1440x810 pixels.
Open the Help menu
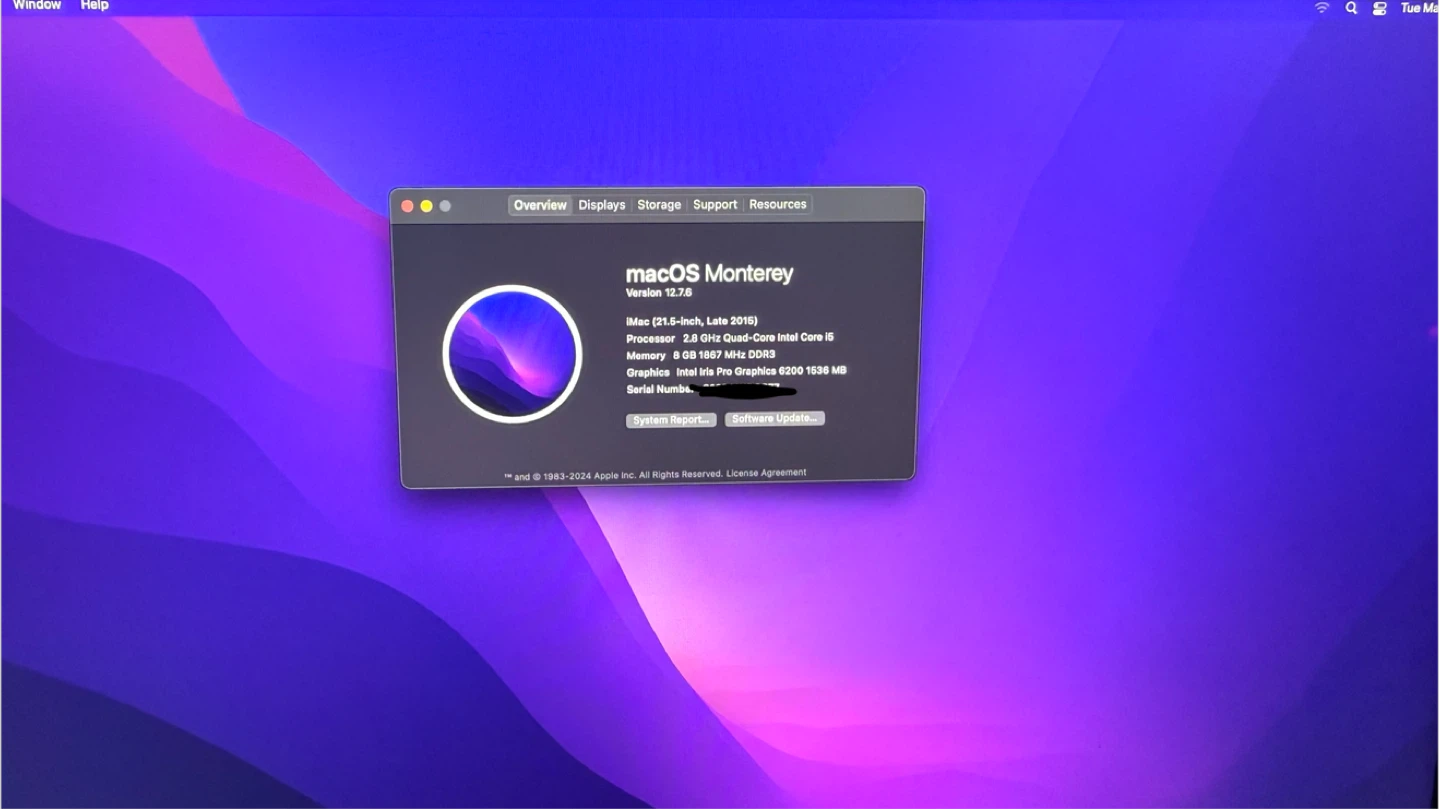click(x=94, y=6)
